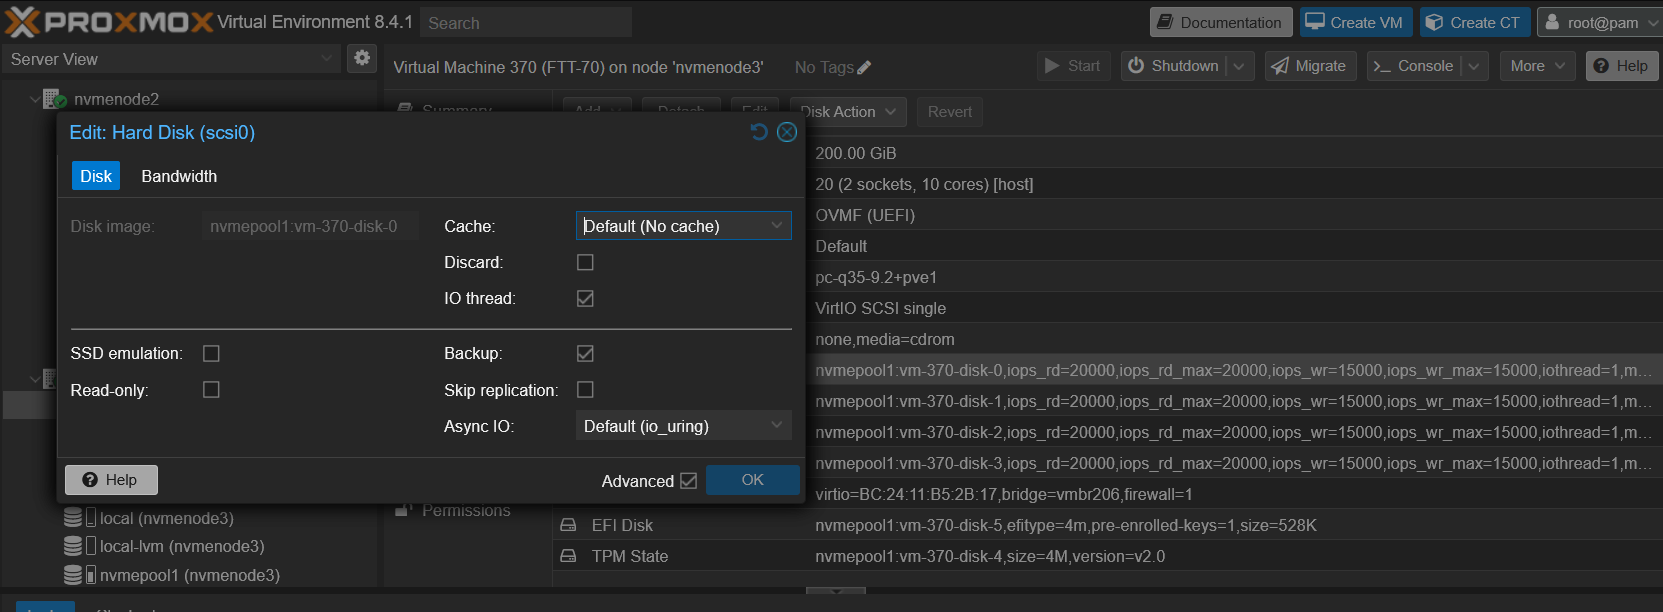Reset the Edit Hard Disk dialog form

coord(759,132)
